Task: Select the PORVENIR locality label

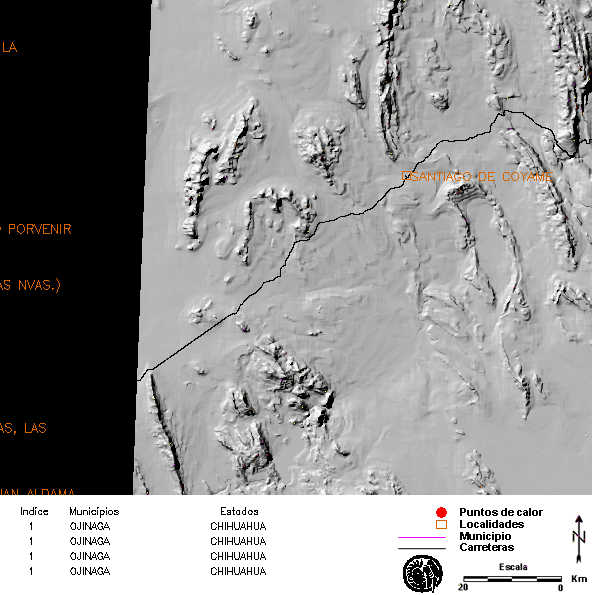Action: click(39, 229)
